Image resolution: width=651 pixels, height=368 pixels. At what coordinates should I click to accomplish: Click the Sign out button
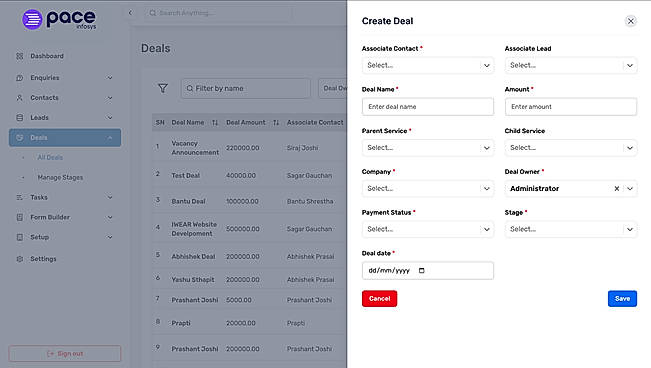pyautogui.click(x=65, y=353)
